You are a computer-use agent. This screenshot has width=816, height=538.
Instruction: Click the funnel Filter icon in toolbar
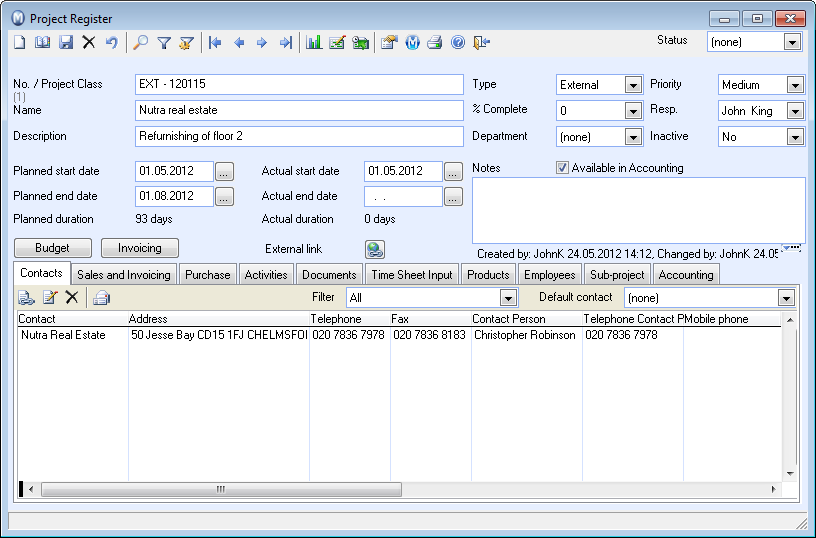pyautogui.click(x=164, y=43)
